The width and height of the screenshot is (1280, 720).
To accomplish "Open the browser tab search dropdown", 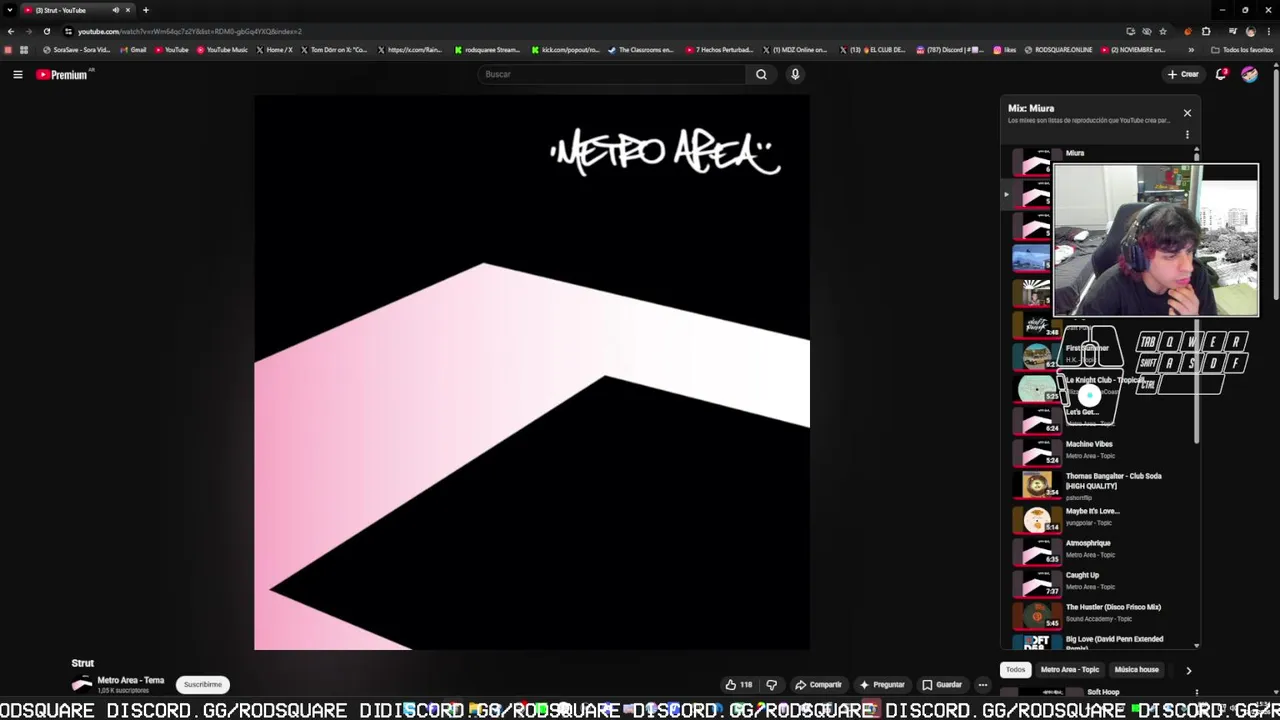I will (10, 10).
